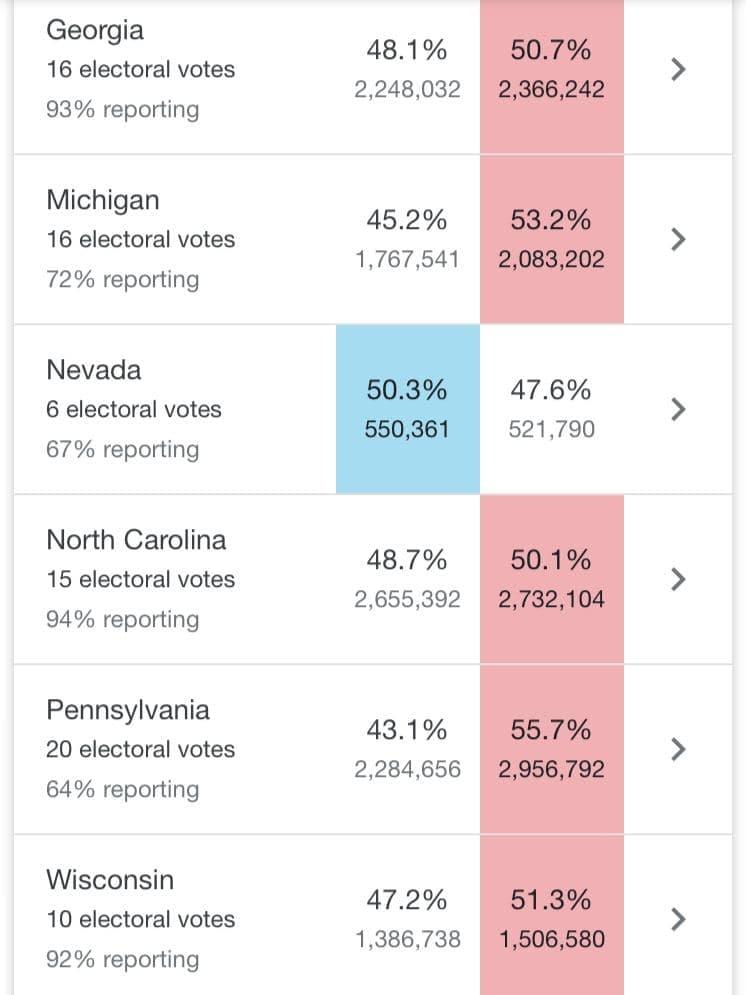746x995 pixels.
Task: Click the Pennsylvania row chevron
Action: (x=678, y=749)
